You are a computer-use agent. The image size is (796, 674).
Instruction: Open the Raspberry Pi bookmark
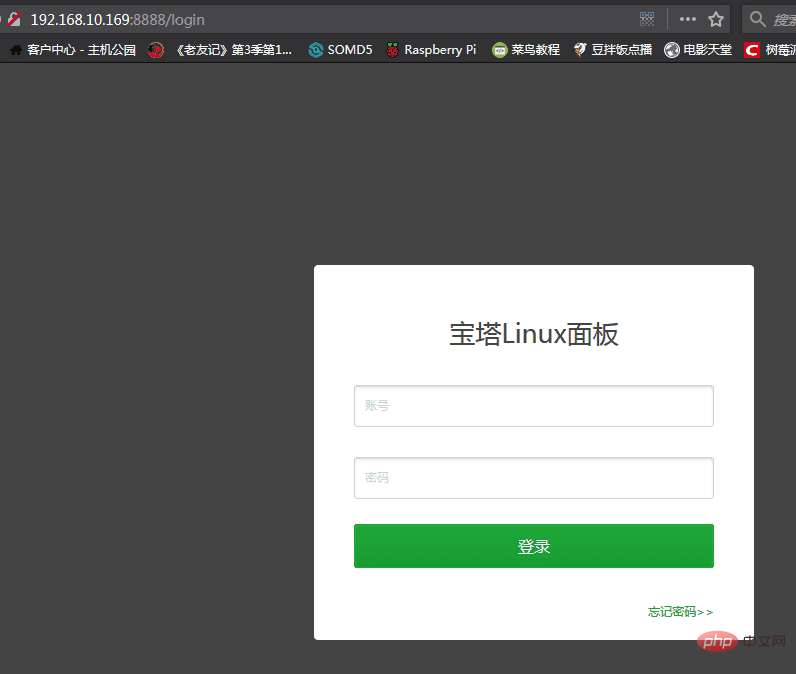(x=431, y=50)
